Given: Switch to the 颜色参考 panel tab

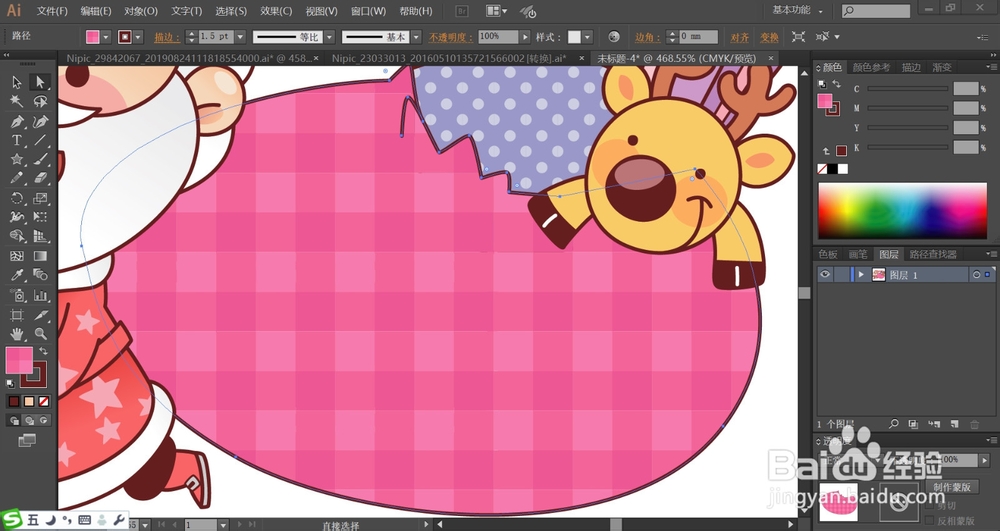Looking at the screenshot, I should (871, 67).
